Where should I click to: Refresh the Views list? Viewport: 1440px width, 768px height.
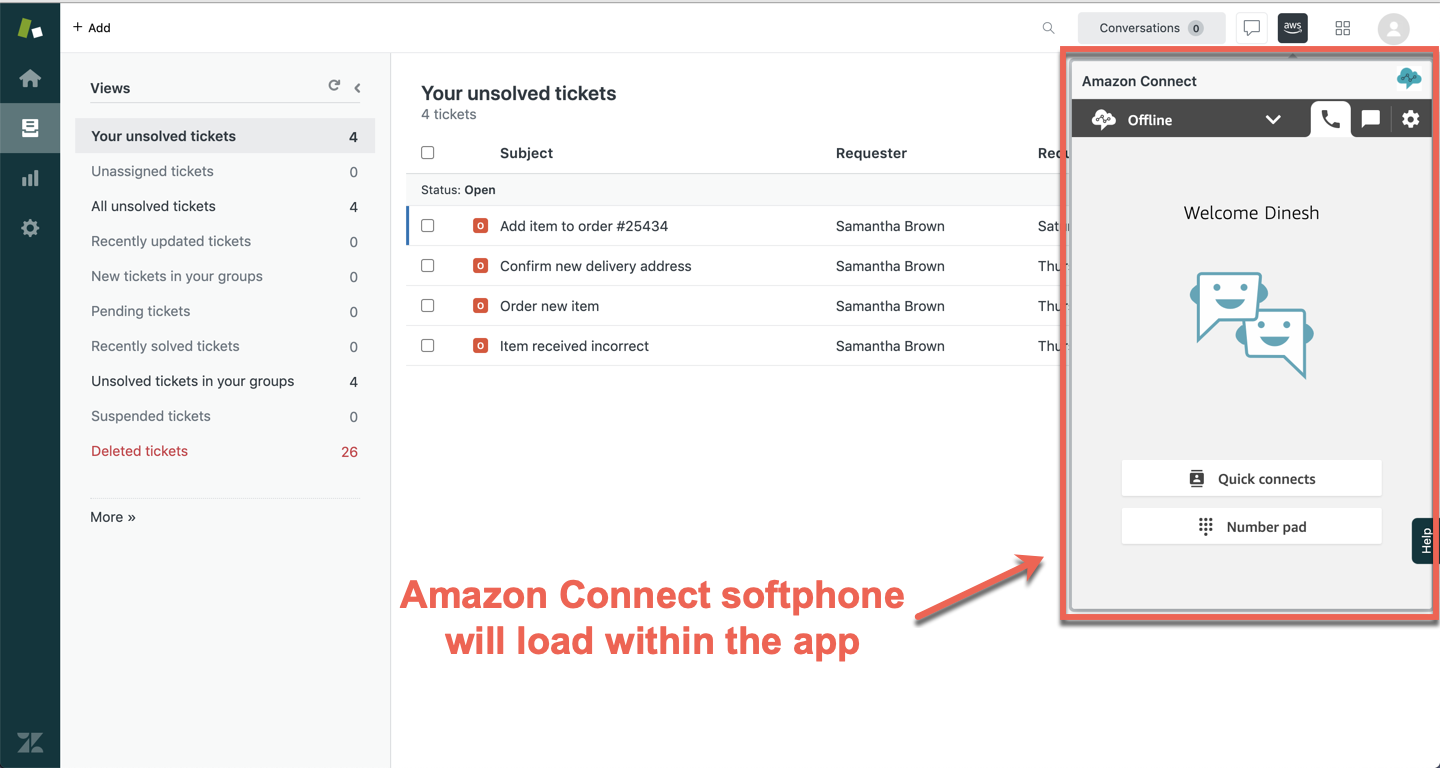point(334,87)
